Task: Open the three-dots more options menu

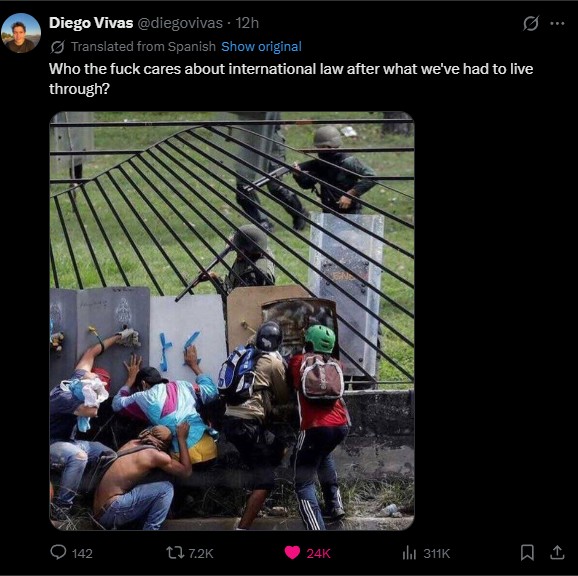Action: point(557,24)
